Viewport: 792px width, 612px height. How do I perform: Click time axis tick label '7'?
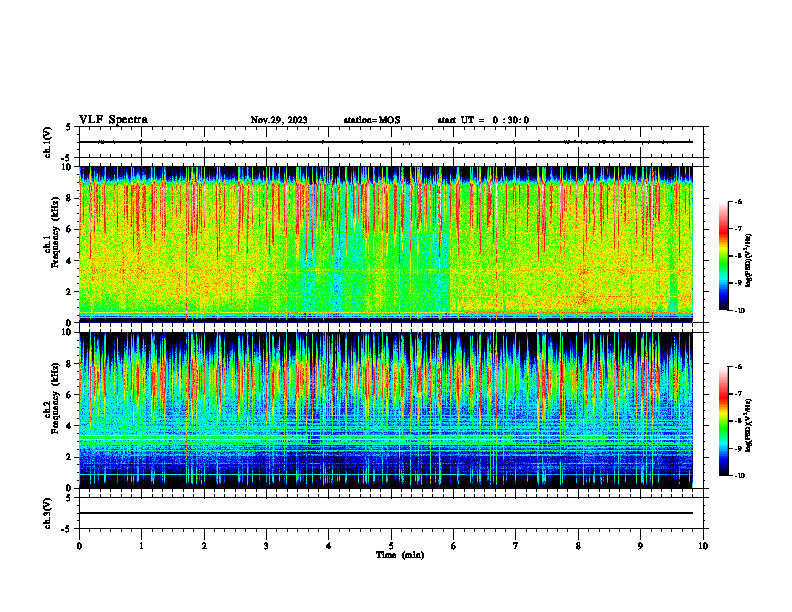click(x=516, y=546)
